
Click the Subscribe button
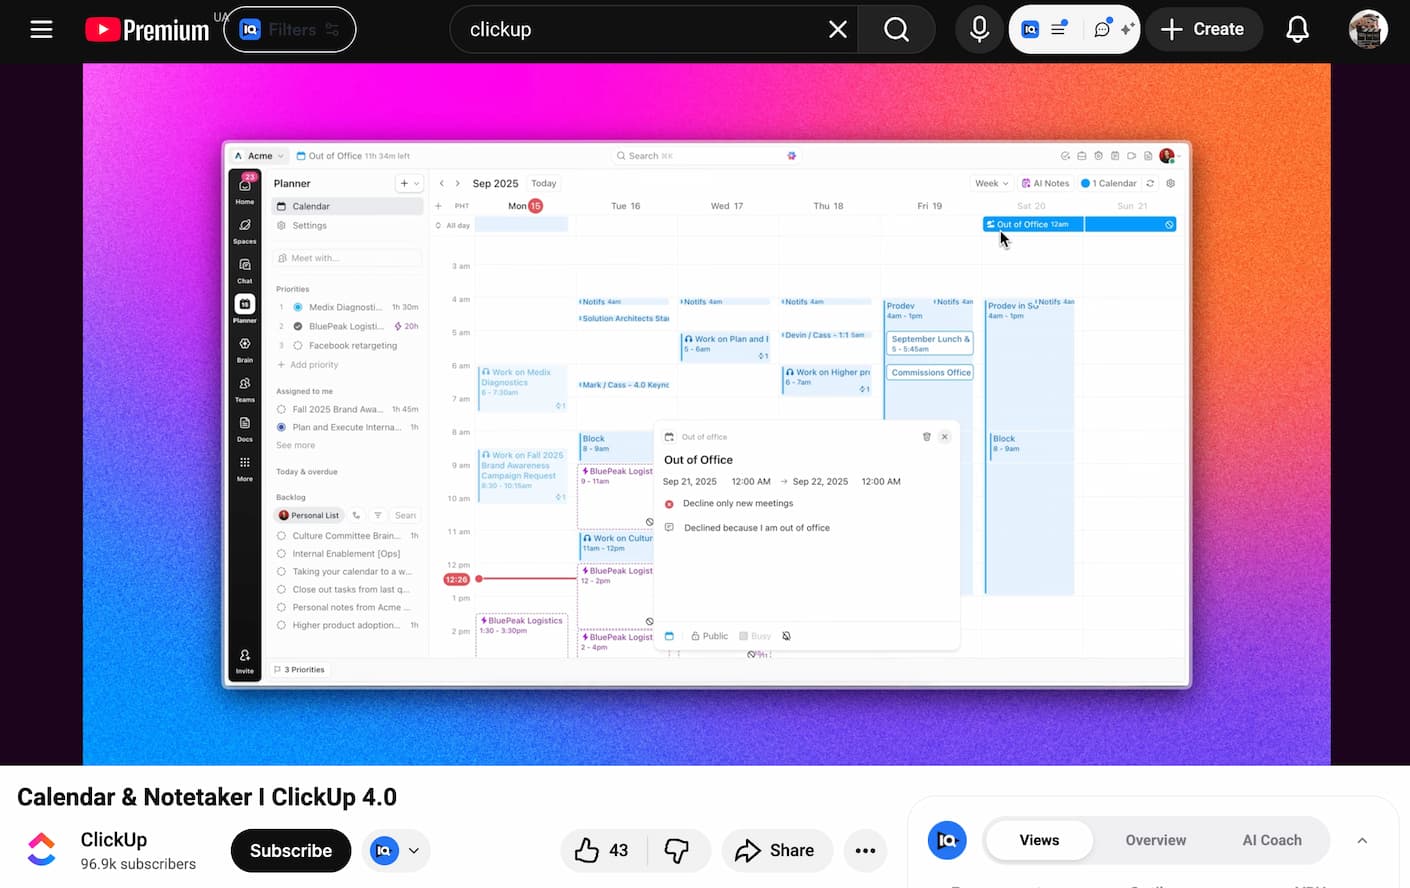point(291,851)
